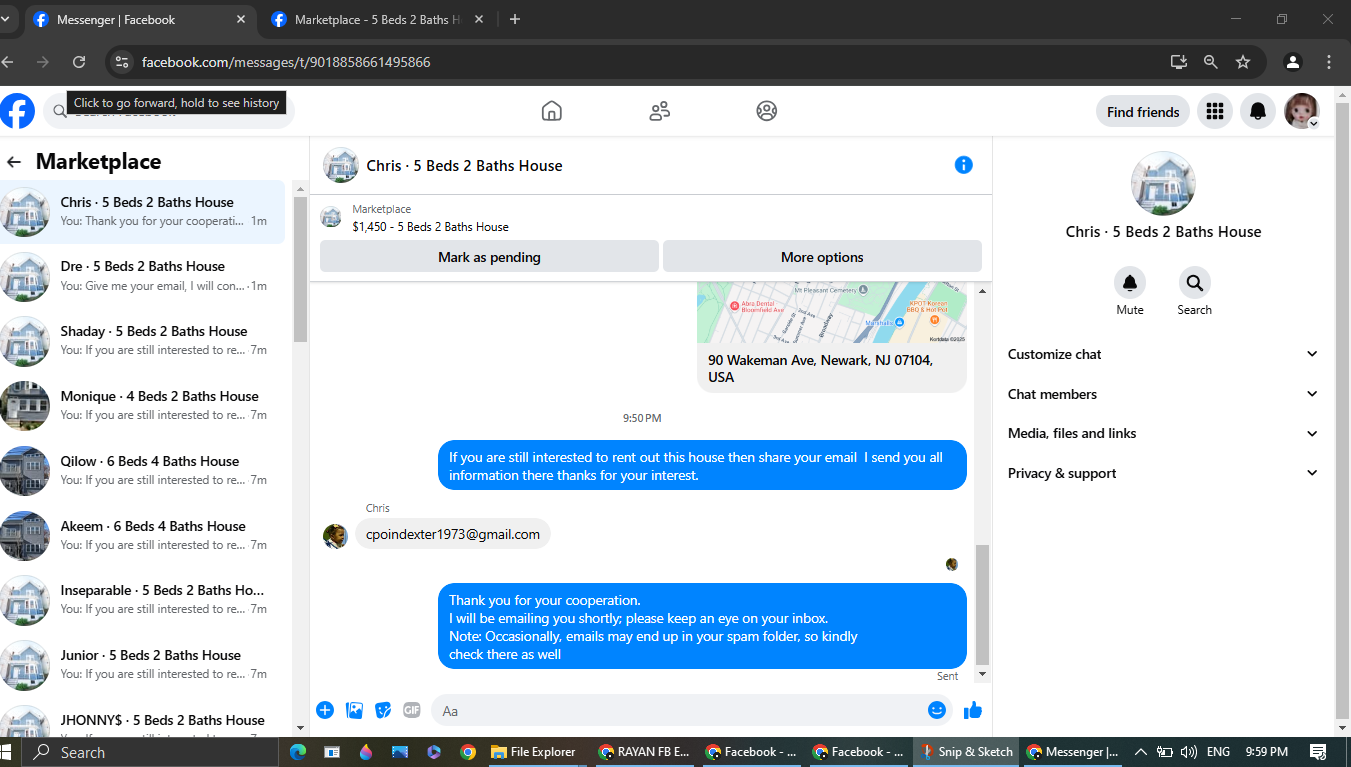
Task: Open the Groups icon in top navigation
Action: (x=767, y=111)
